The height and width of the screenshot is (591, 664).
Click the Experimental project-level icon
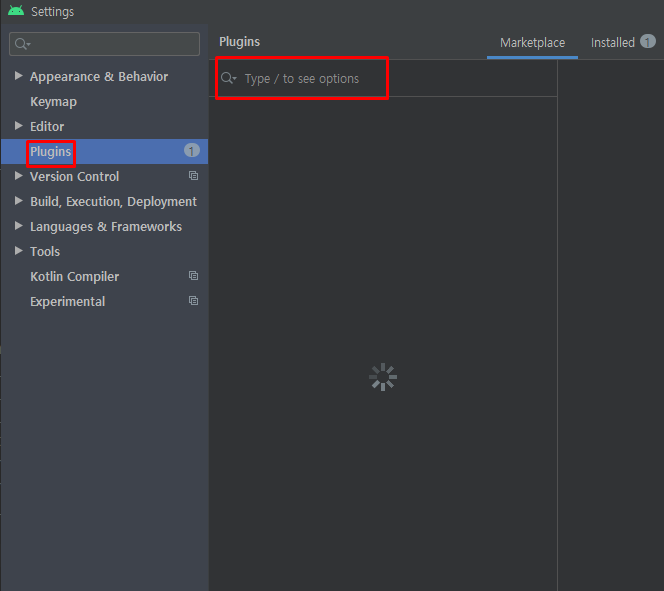194,301
